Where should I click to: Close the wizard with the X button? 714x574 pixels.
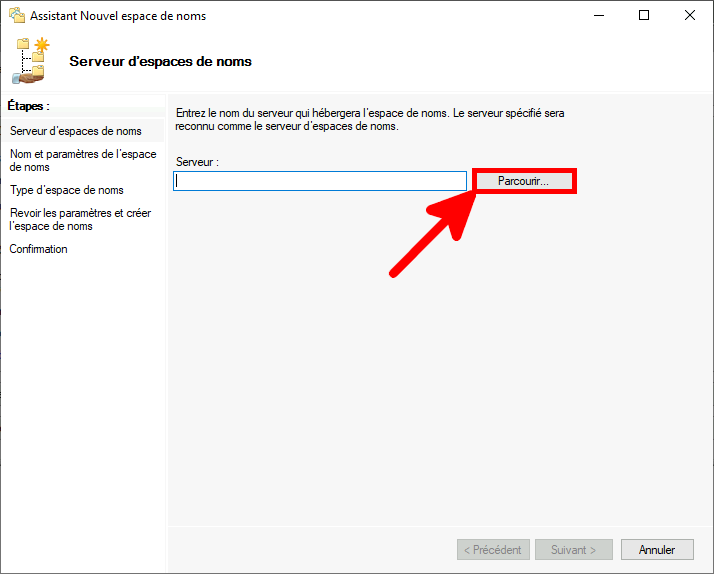tap(690, 16)
